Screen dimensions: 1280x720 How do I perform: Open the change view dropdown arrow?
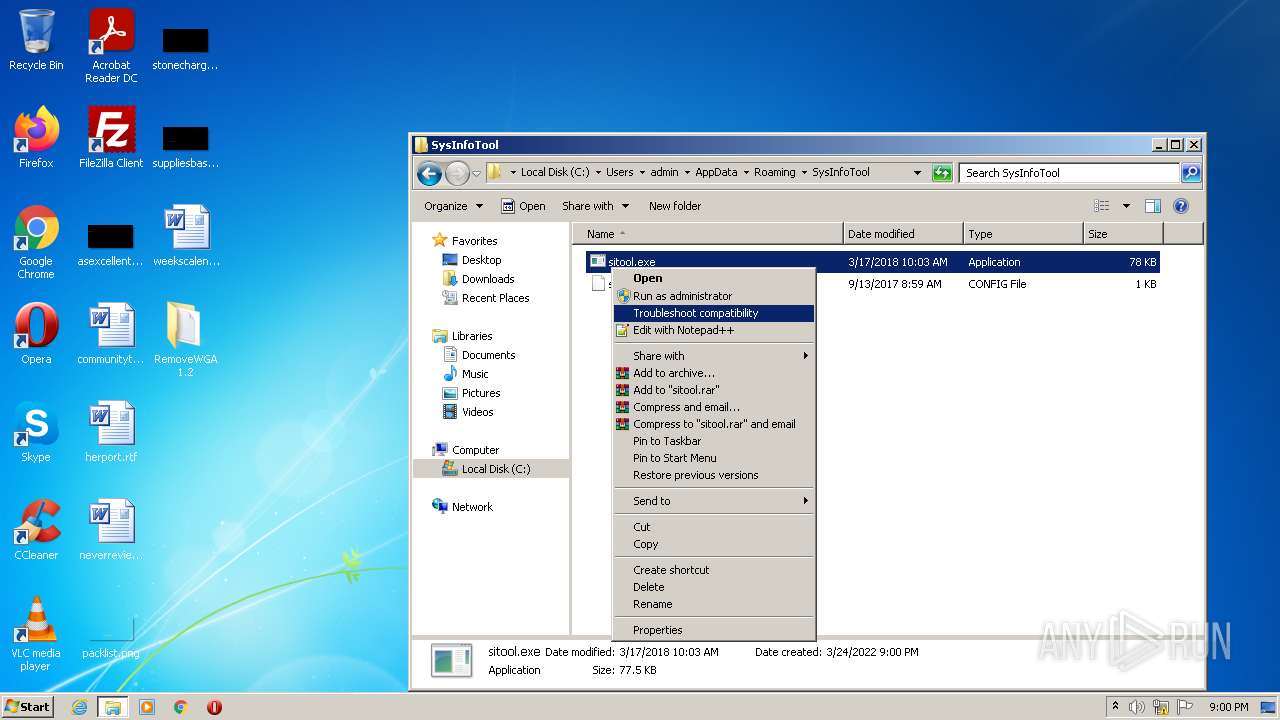(1126, 206)
